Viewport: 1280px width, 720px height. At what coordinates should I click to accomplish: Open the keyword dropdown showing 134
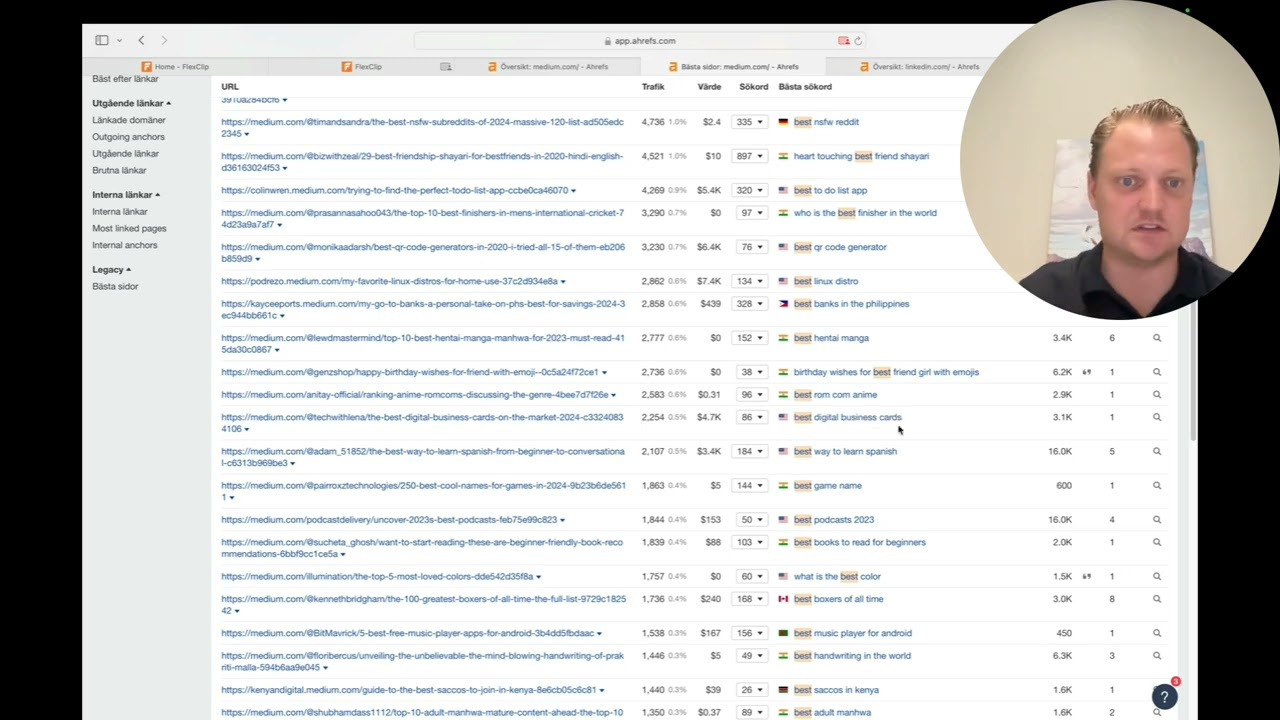[x=748, y=281]
